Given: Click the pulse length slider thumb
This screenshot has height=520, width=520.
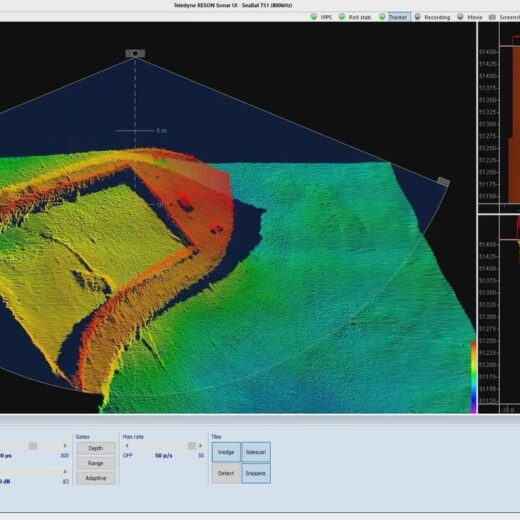Looking at the screenshot, I should click(x=33, y=446).
